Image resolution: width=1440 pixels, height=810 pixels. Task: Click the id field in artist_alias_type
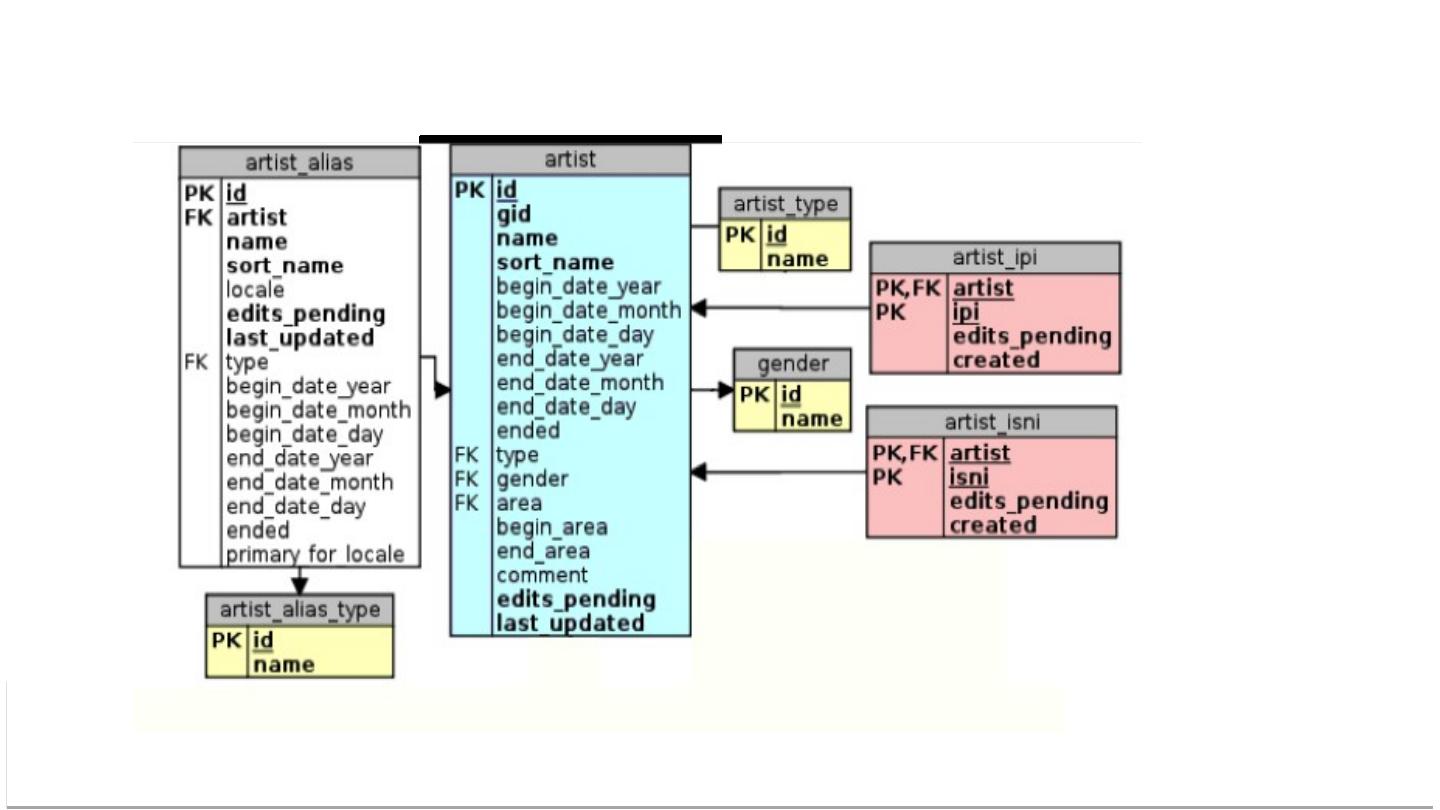(x=263, y=640)
